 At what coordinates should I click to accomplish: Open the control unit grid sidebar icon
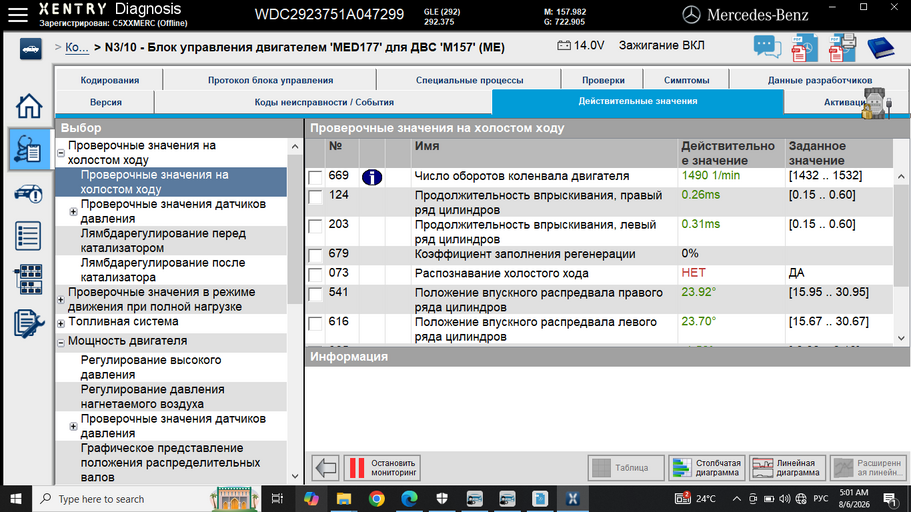(x=28, y=280)
